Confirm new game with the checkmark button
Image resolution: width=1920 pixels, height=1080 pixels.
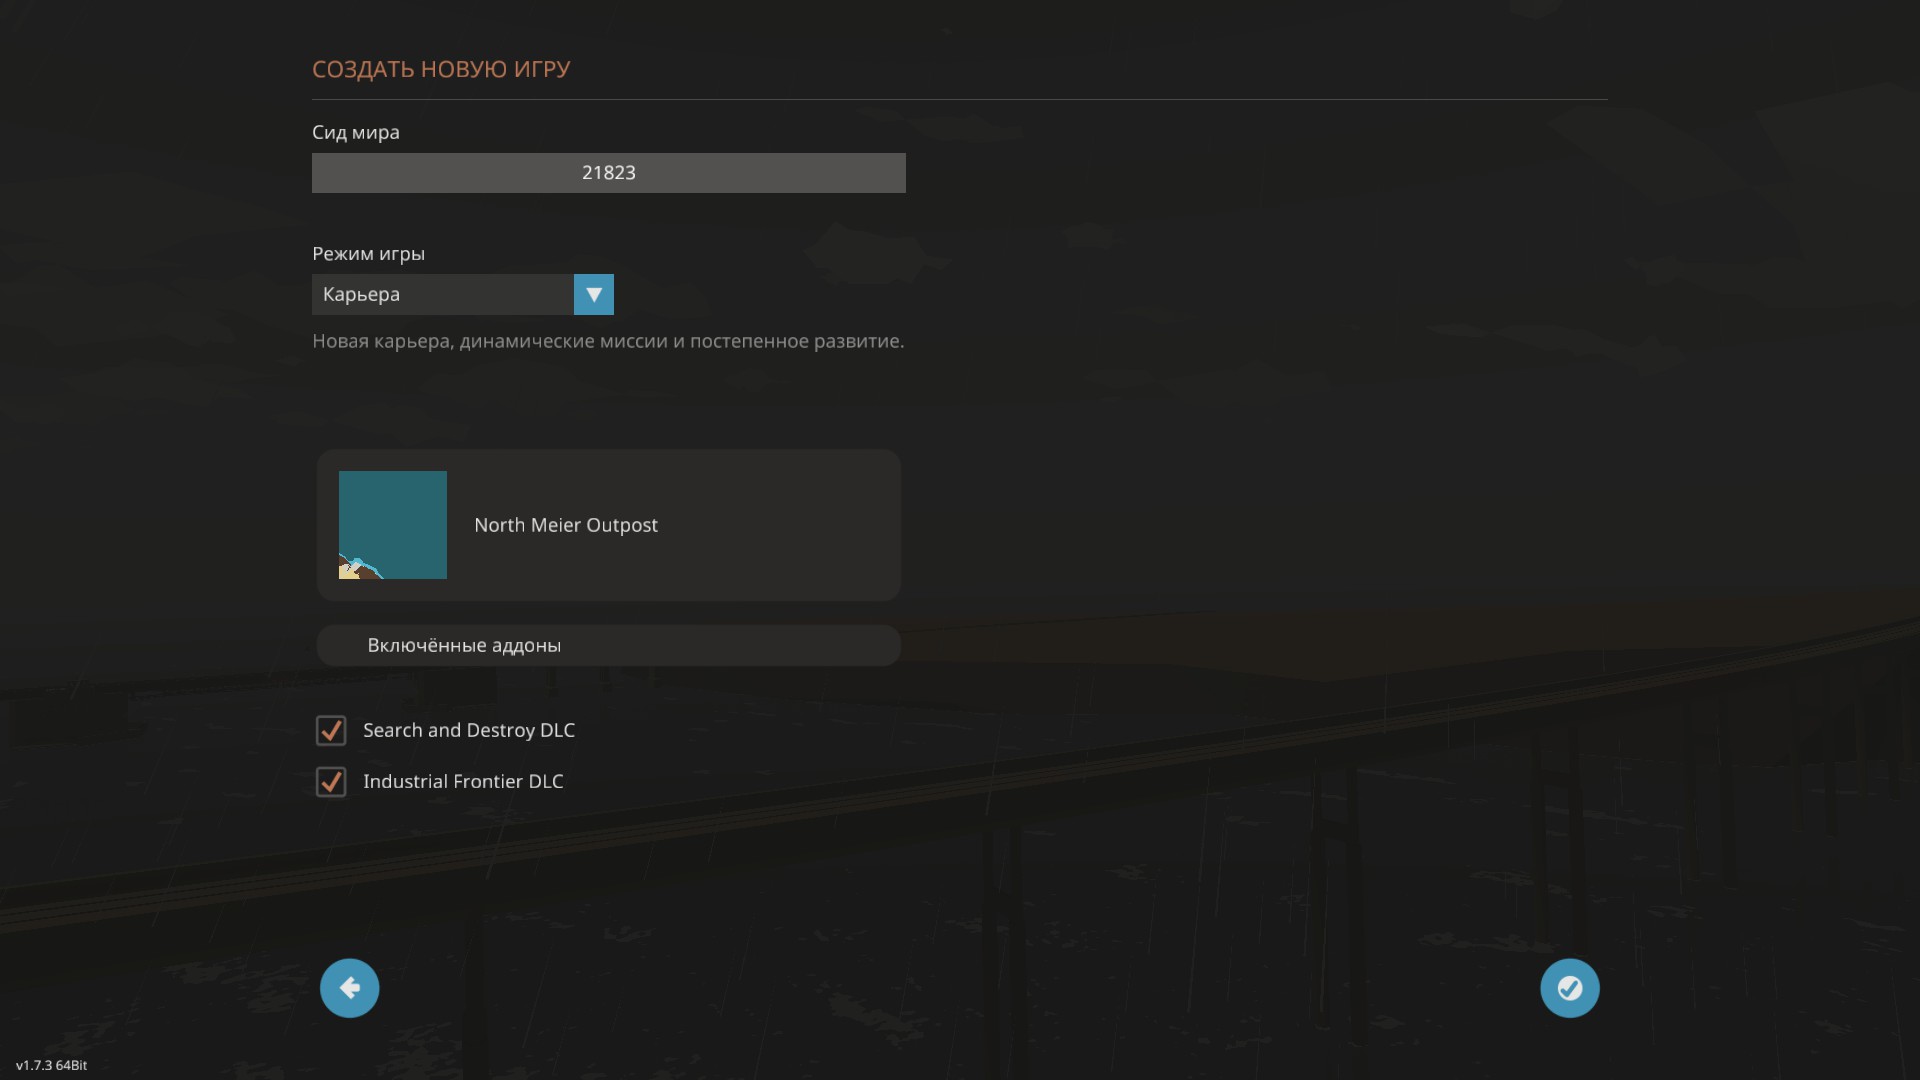click(1569, 988)
